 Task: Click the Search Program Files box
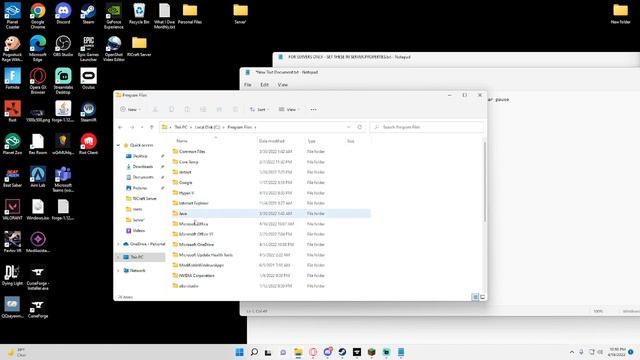[427, 127]
